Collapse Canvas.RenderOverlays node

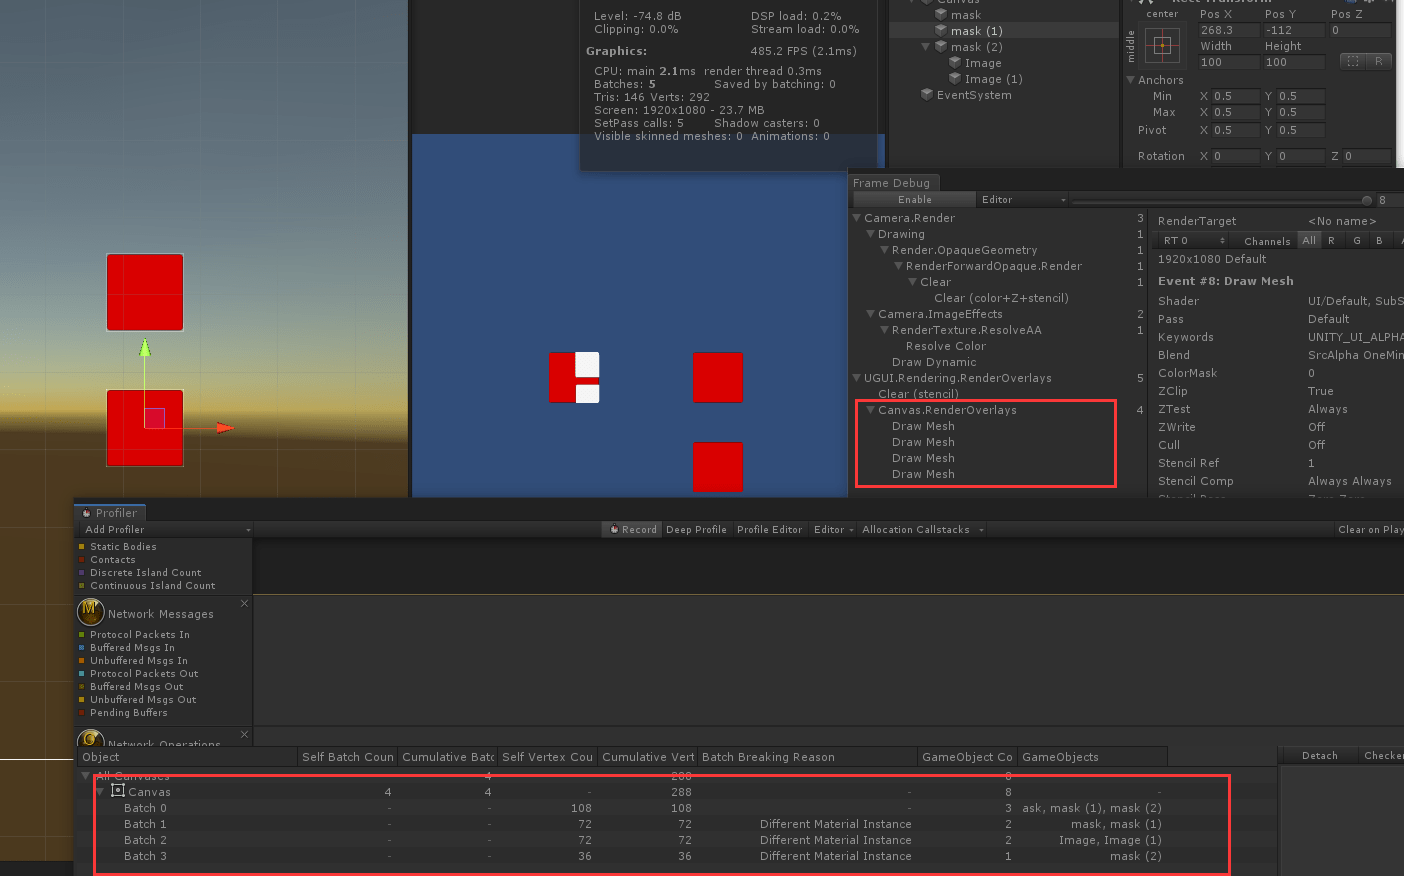point(871,410)
